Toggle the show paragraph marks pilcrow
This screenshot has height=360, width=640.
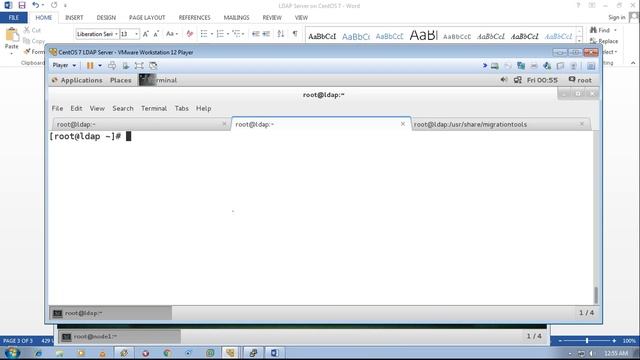pyautogui.click(x=295, y=34)
